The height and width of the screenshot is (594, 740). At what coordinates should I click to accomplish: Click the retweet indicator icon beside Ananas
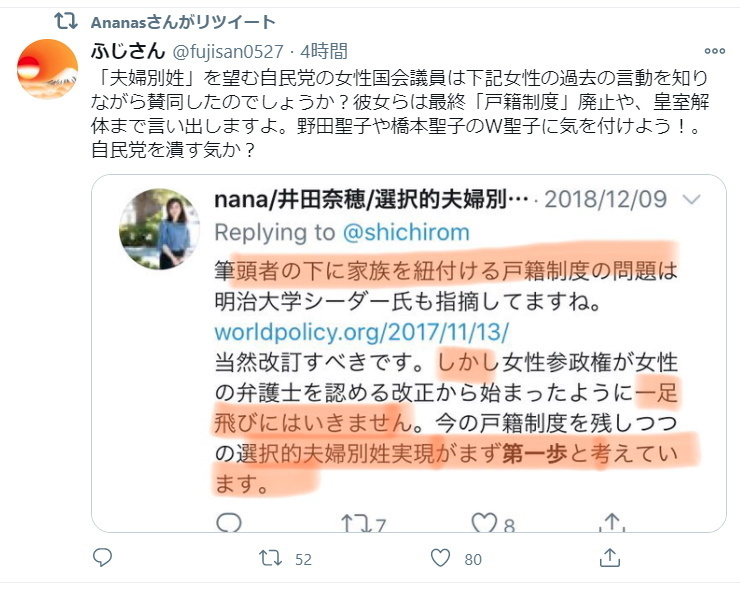pyautogui.click(x=66, y=21)
